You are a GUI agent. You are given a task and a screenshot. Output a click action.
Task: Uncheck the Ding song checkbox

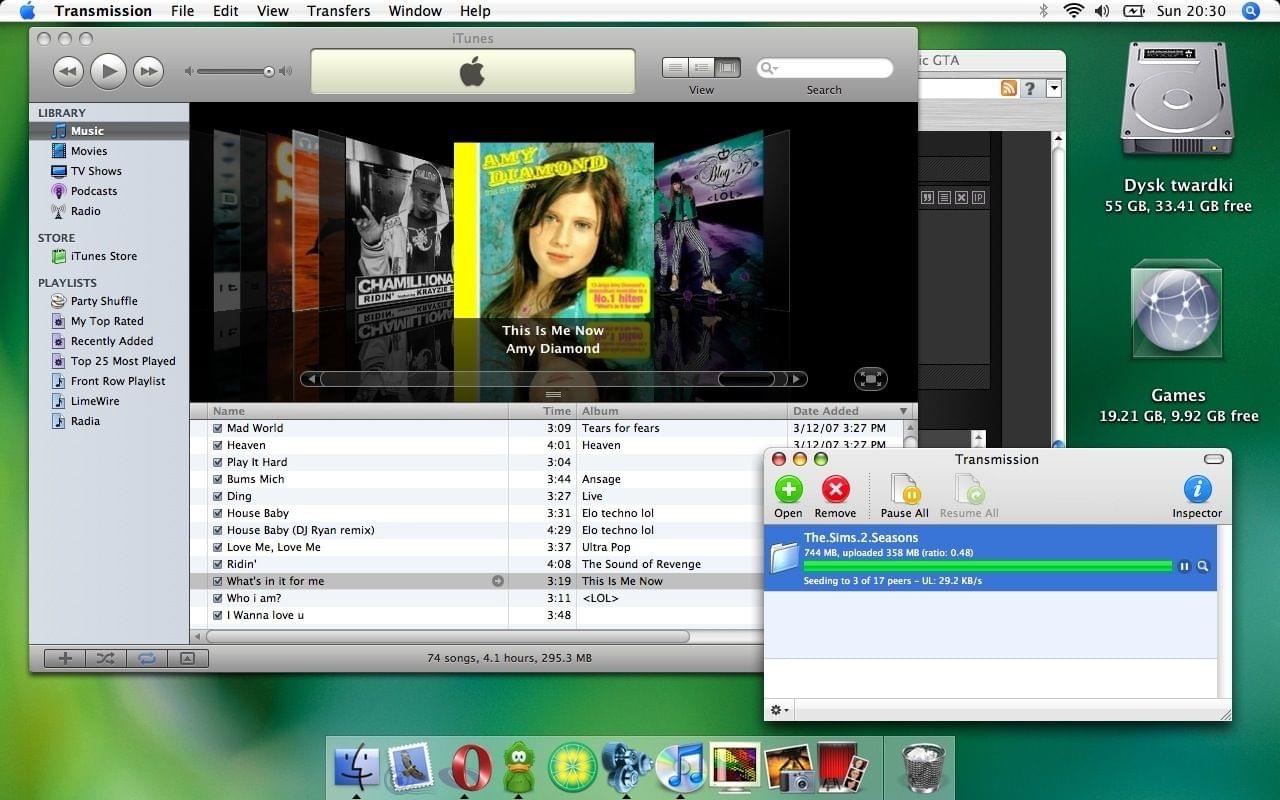[x=218, y=496]
